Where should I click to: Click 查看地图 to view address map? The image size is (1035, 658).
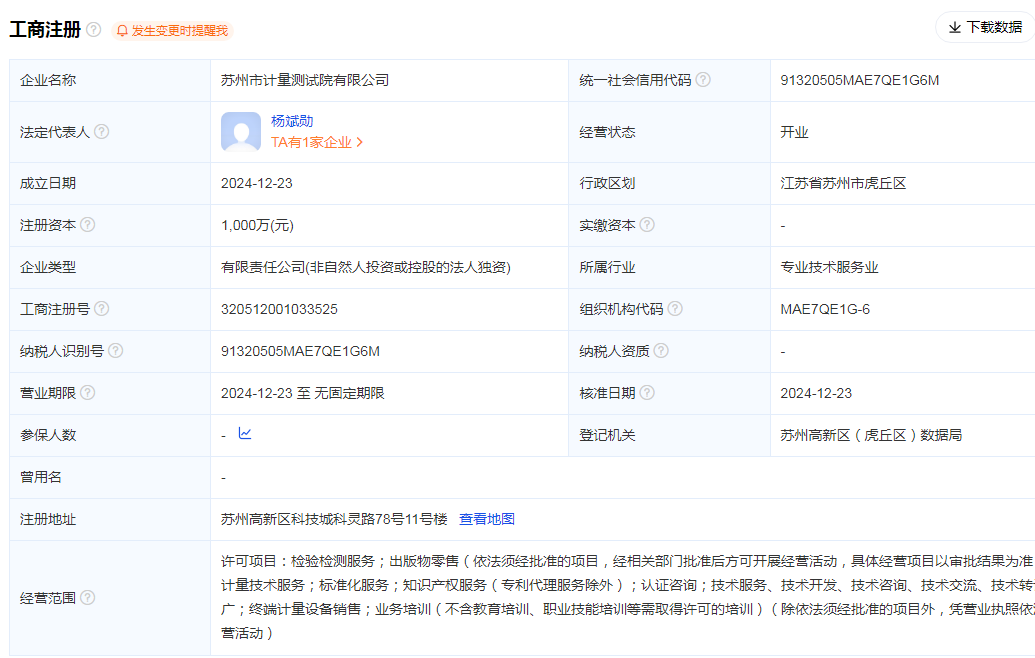point(487,519)
